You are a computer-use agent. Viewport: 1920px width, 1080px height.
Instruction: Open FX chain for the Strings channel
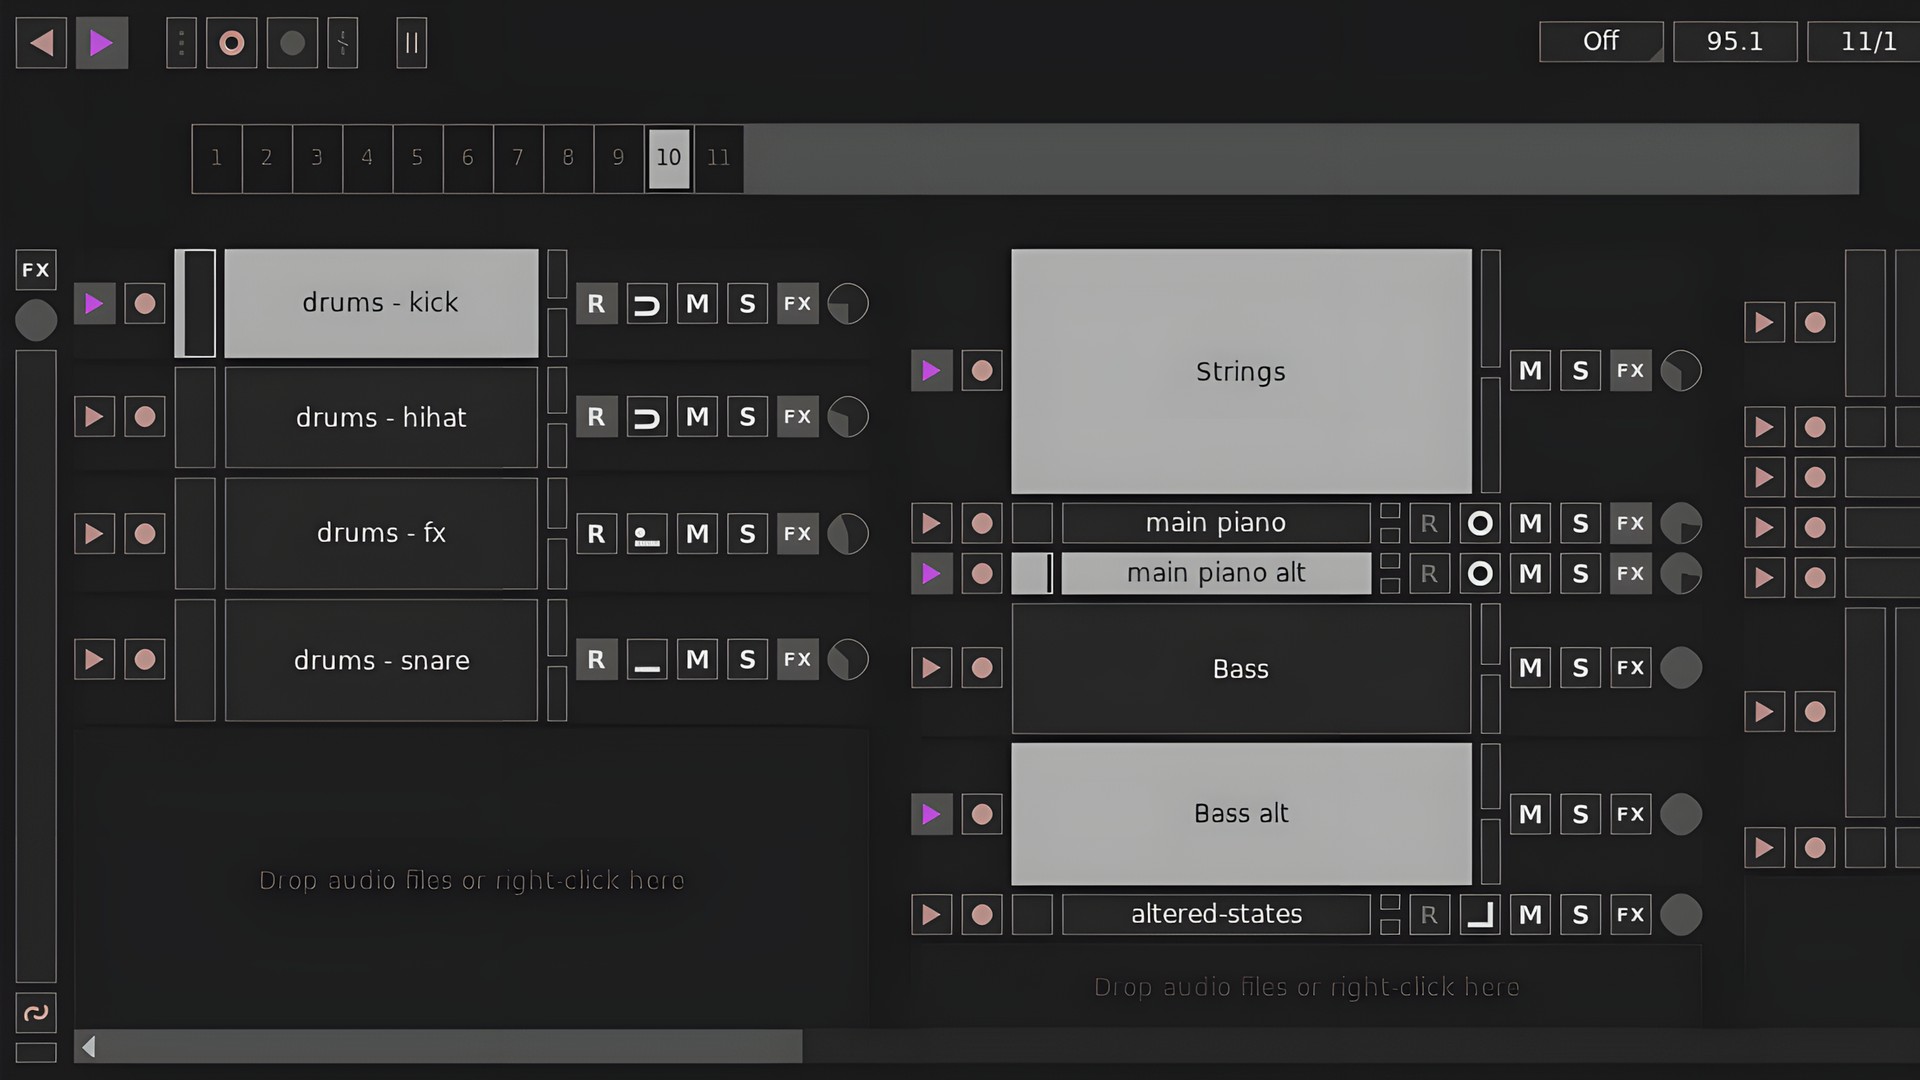(x=1630, y=370)
